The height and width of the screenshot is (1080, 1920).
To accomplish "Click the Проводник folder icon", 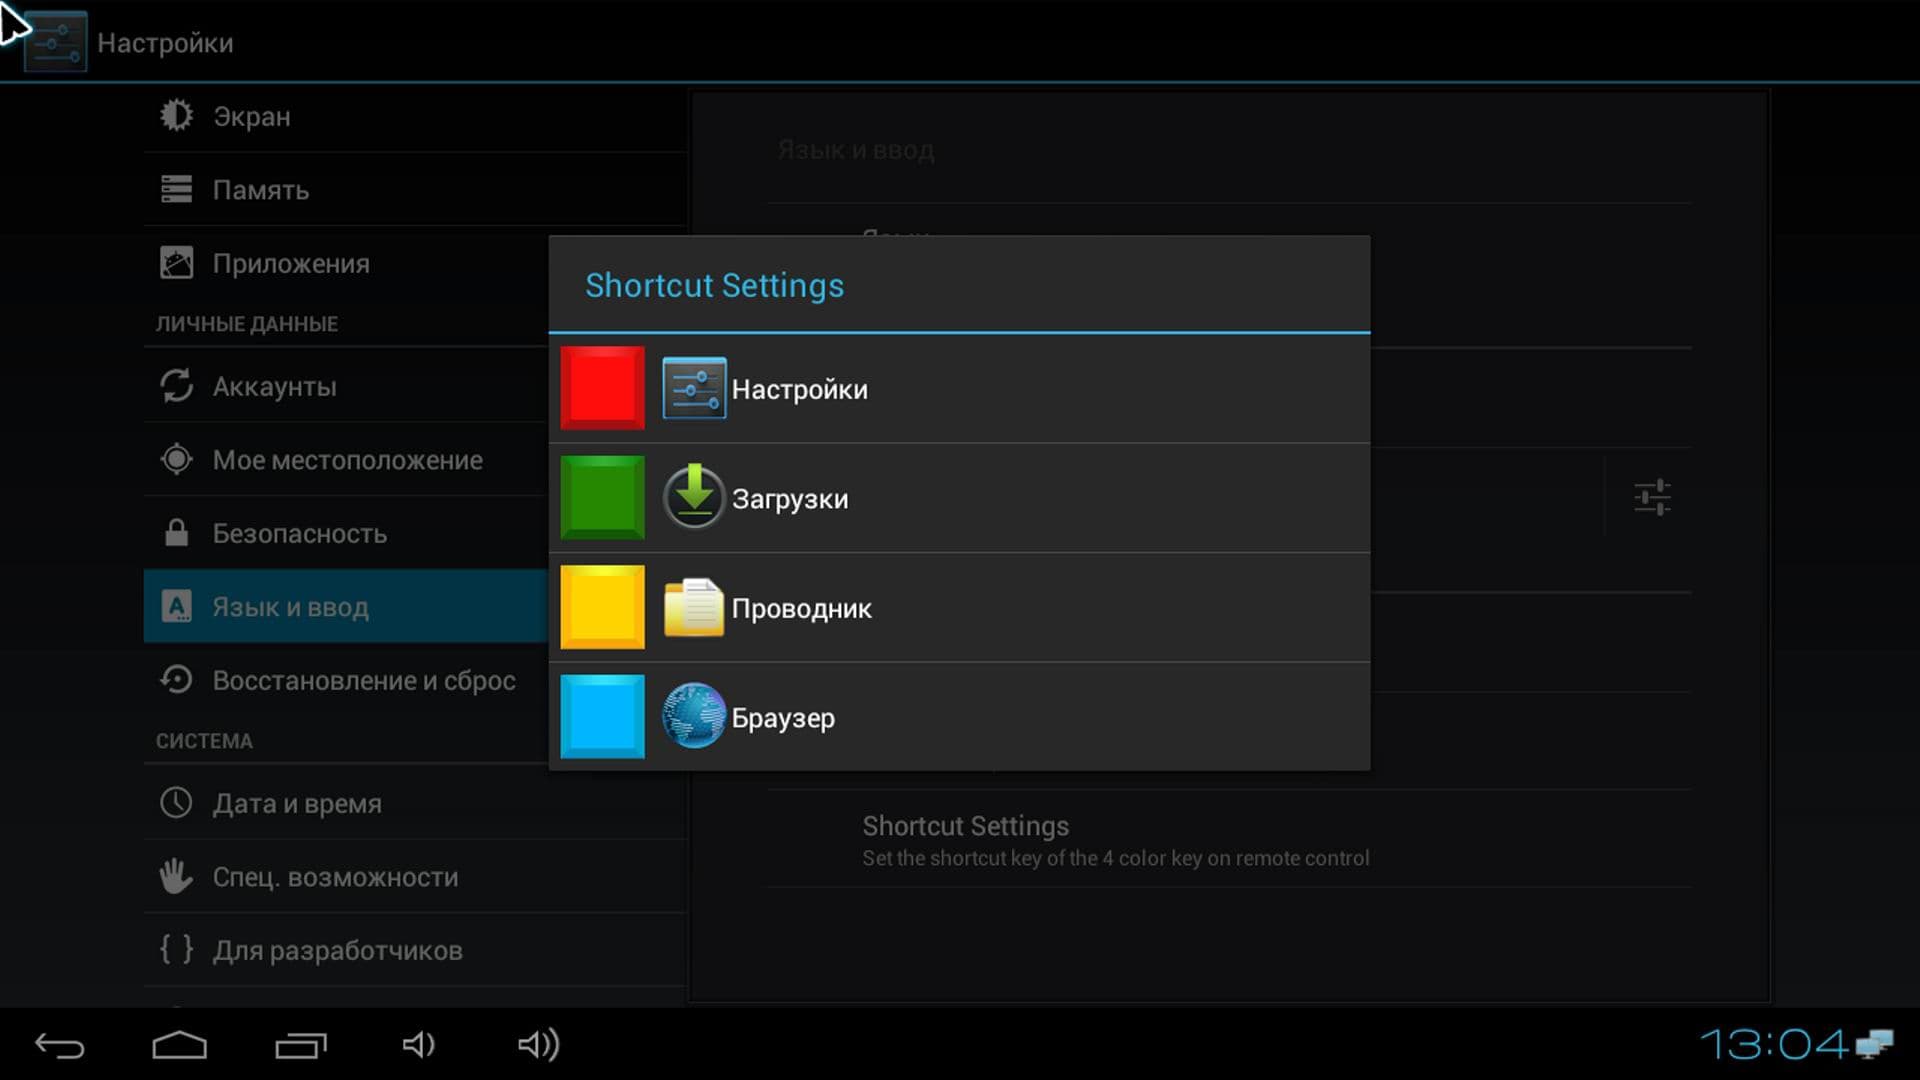I will (694, 607).
